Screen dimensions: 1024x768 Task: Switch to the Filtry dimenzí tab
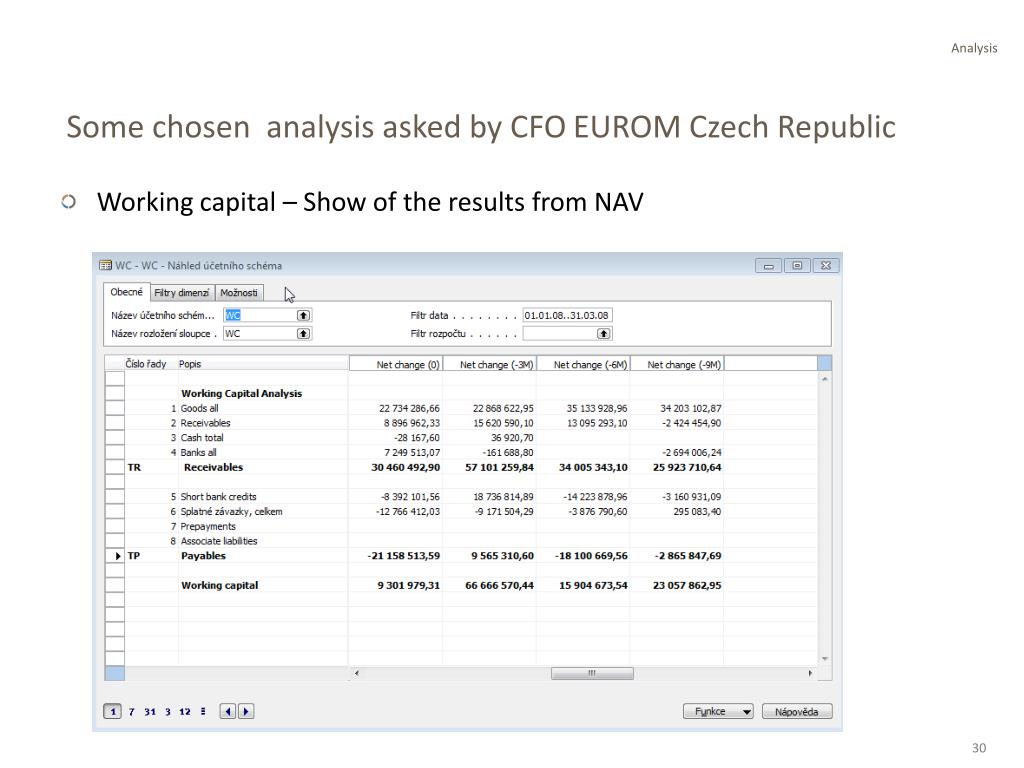[182, 293]
